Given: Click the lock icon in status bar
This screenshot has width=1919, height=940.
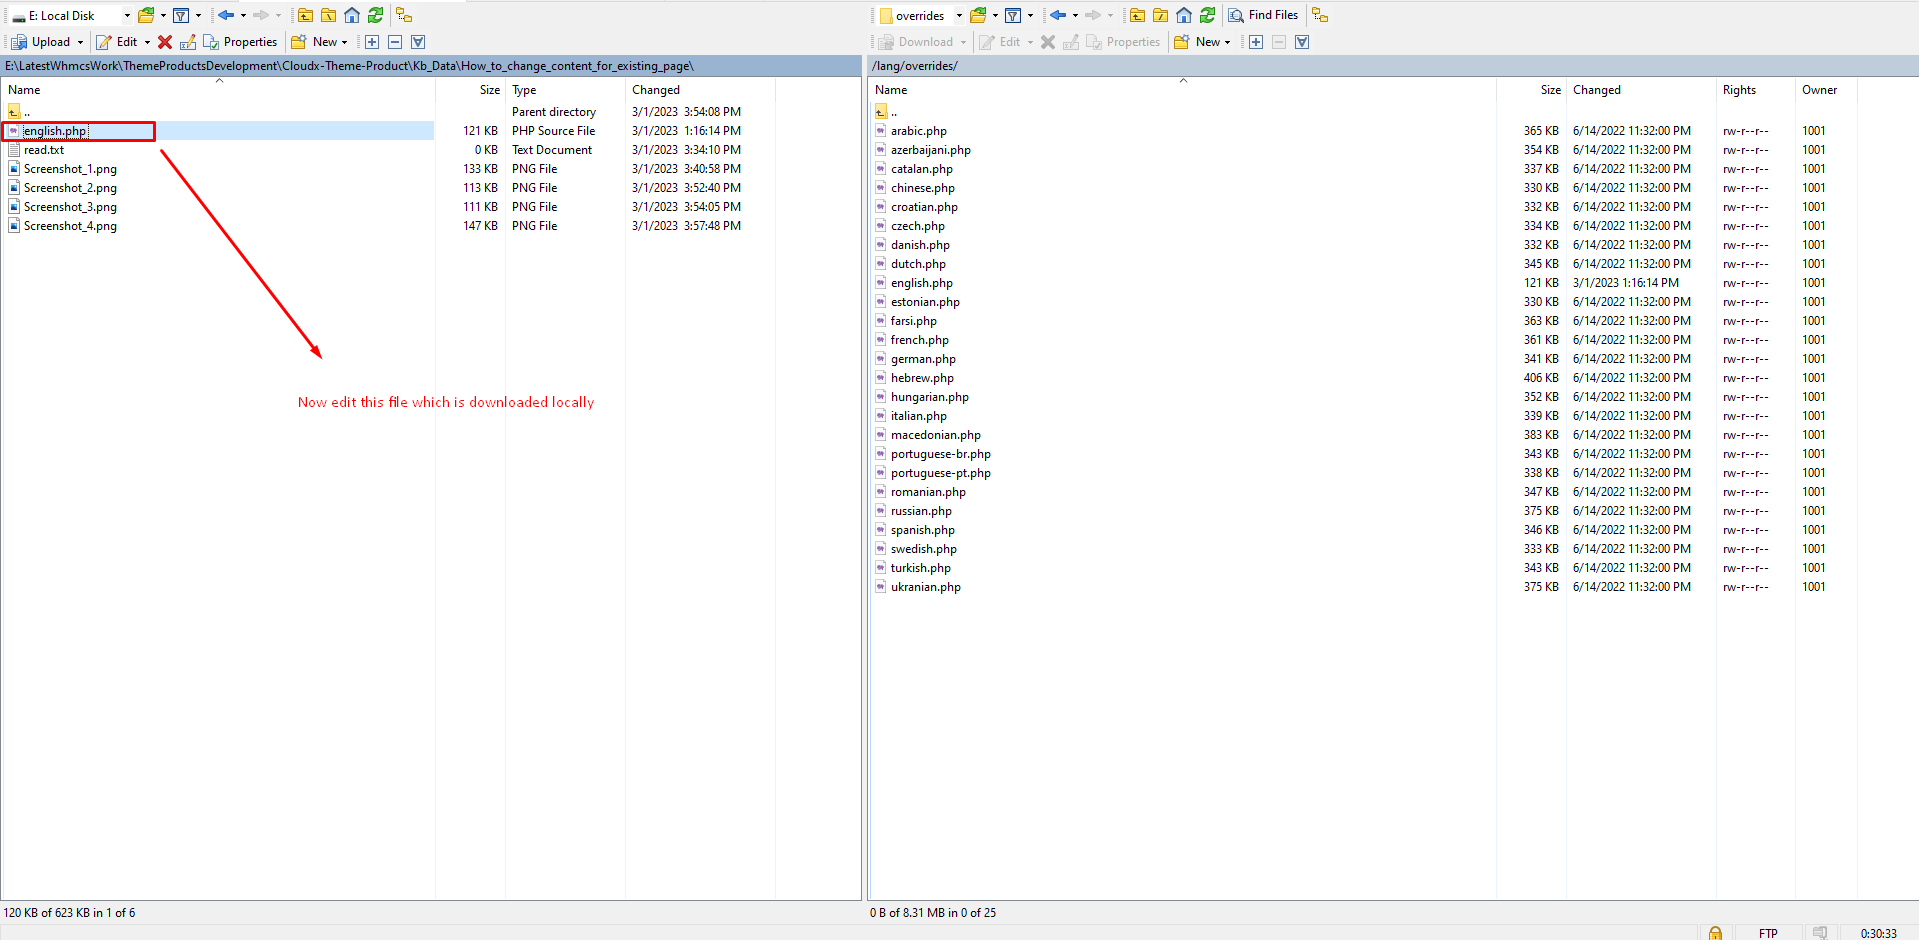Looking at the screenshot, I should [1715, 933].
